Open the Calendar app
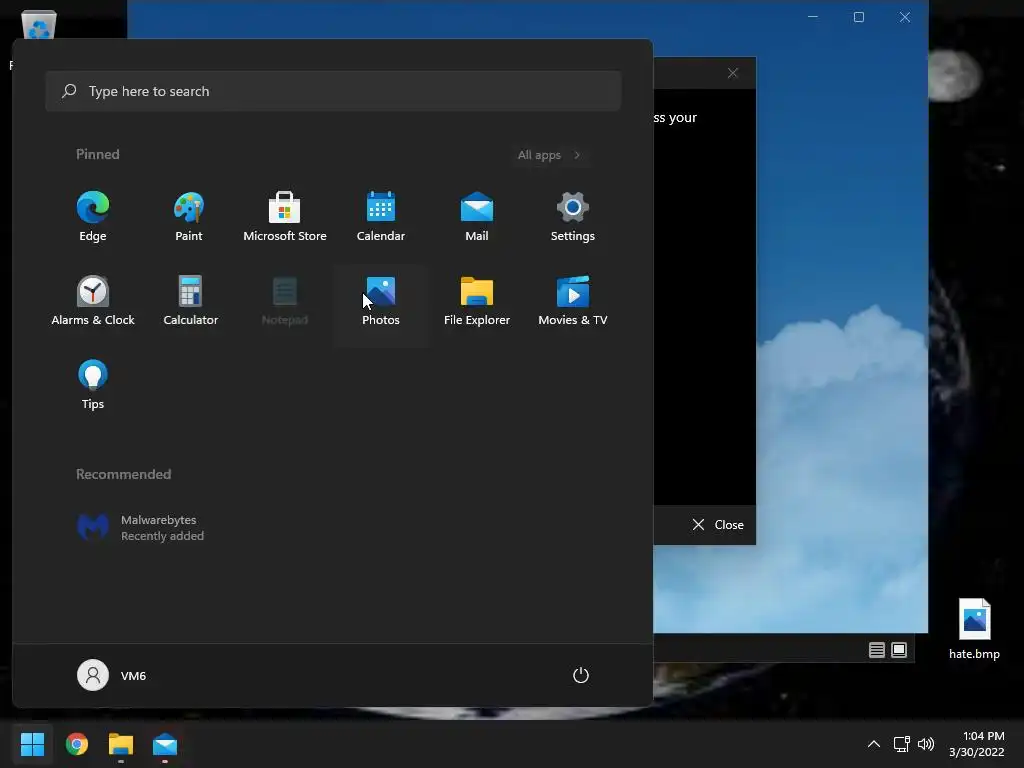This screenshot has width=1024, height=768. point(381,217)
